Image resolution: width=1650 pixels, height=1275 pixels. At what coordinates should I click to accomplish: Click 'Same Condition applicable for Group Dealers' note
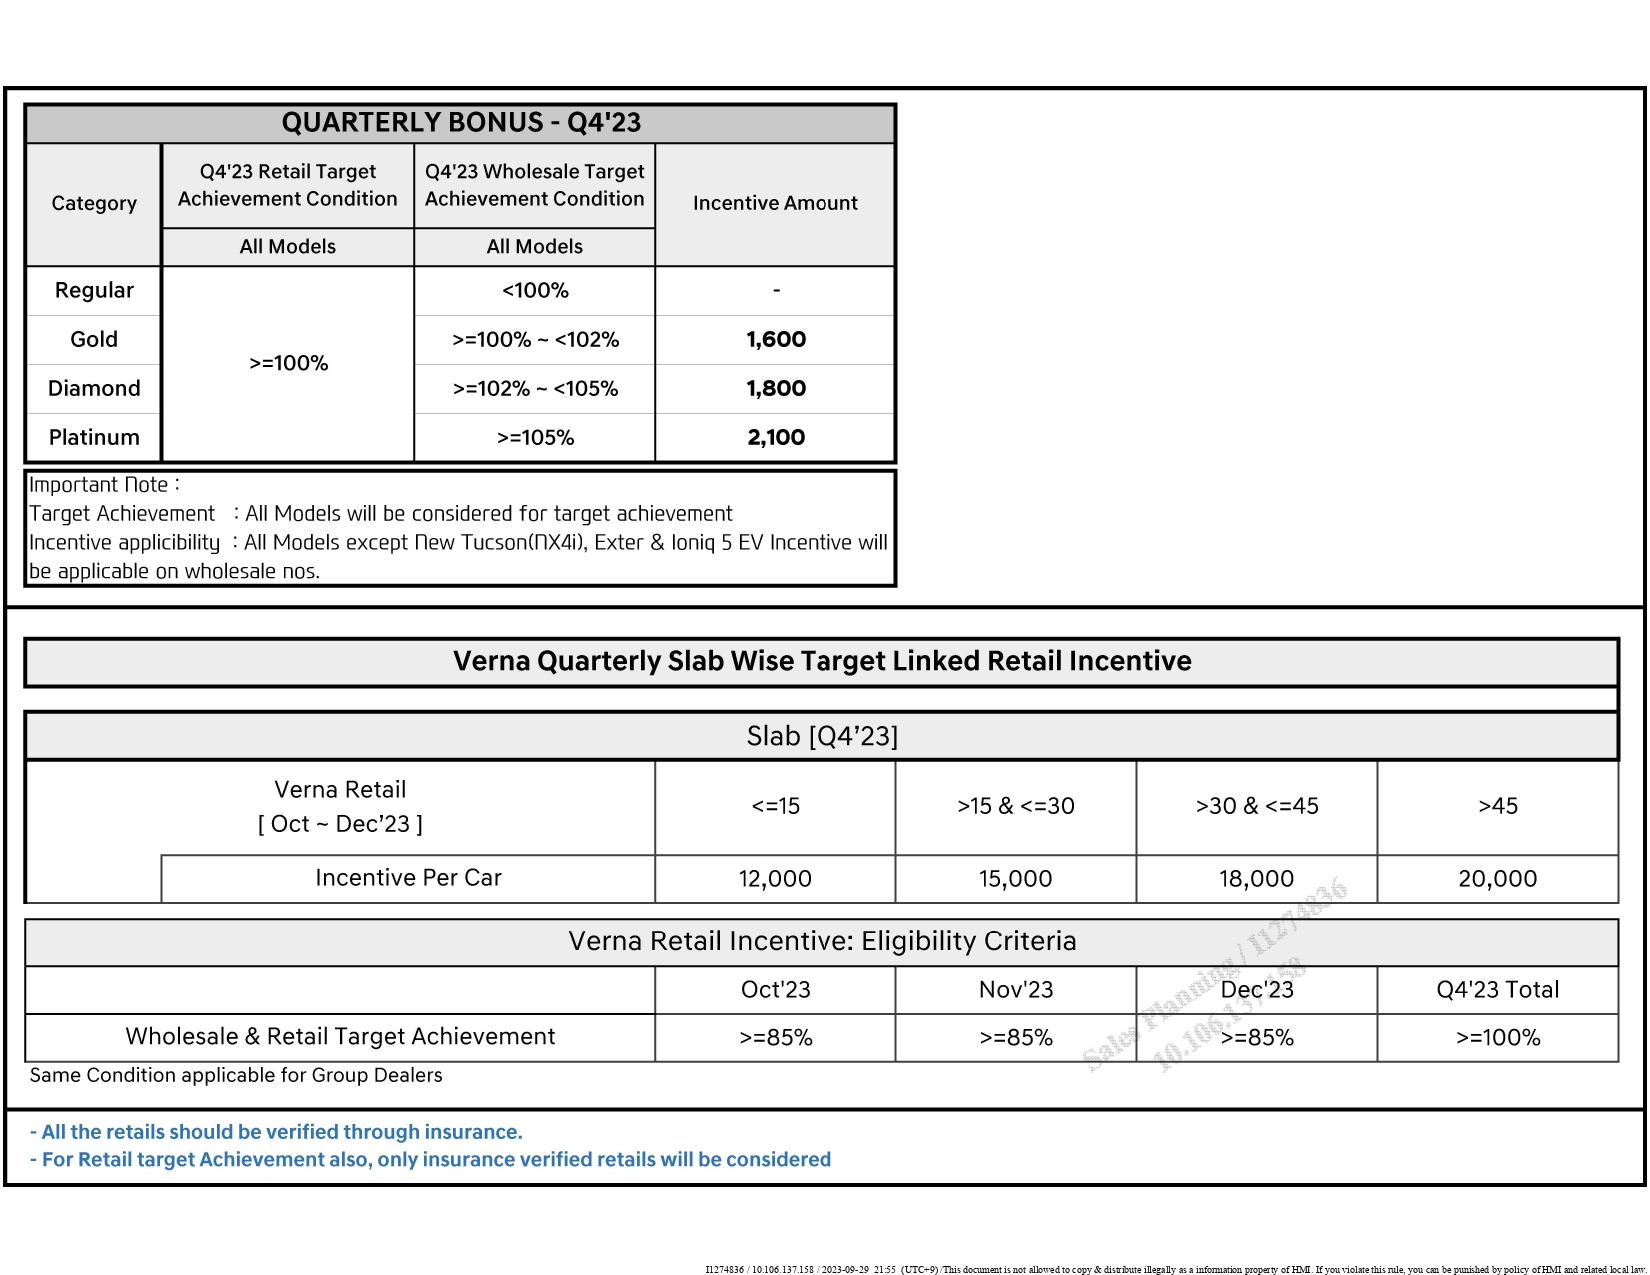click(x=236, y=1076)
